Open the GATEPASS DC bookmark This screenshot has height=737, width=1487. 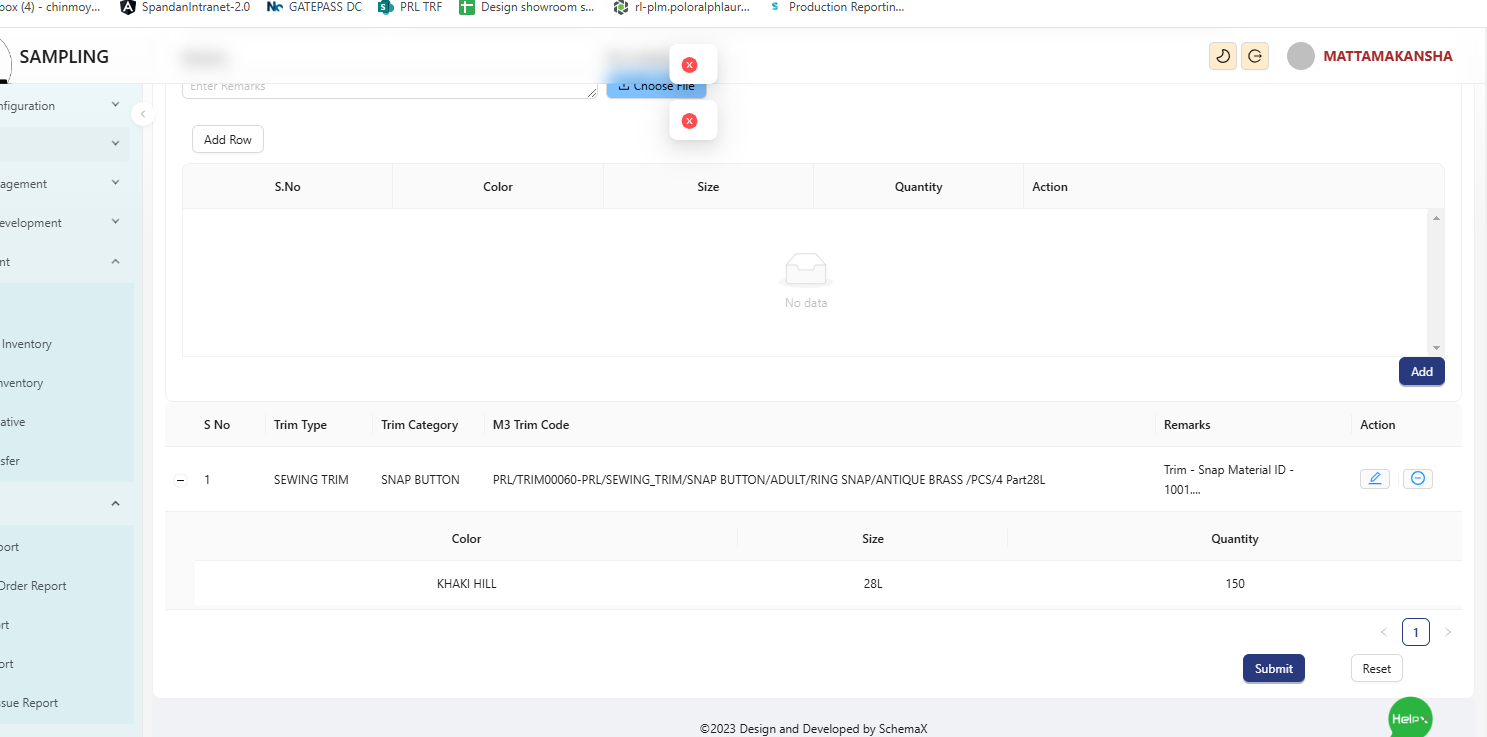[314, 7]
